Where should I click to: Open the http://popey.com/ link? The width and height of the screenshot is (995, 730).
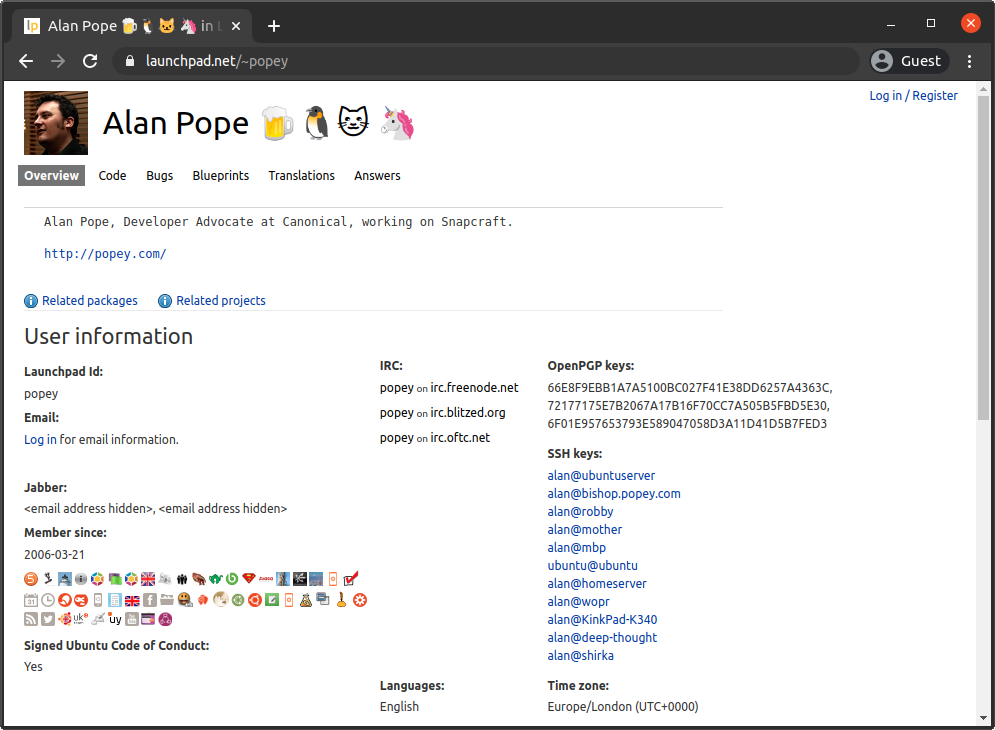[105, 254]
